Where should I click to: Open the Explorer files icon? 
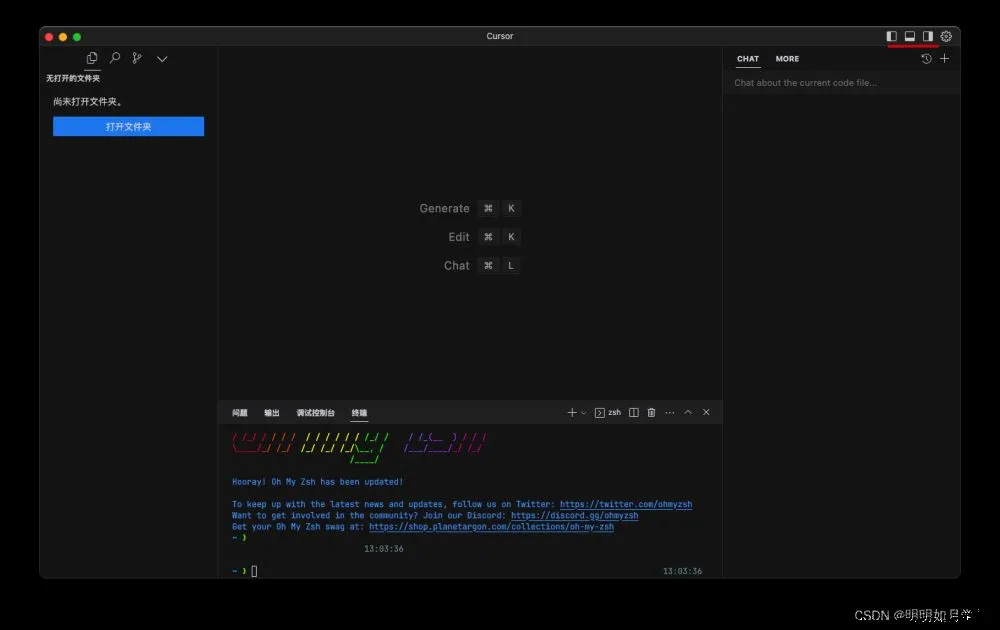(x=92, y=58)
